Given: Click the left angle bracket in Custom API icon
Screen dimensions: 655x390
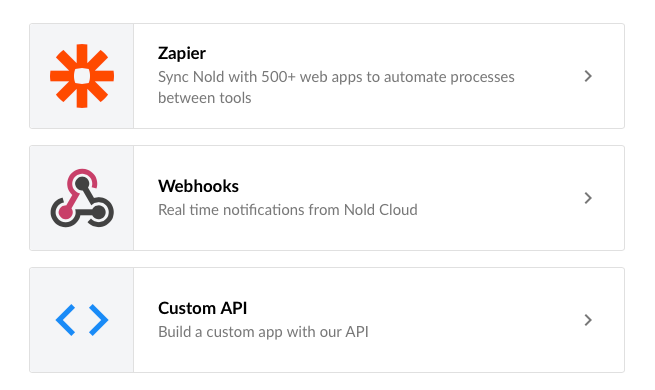Looking at the screenshot, I should [x=66, y=320].
